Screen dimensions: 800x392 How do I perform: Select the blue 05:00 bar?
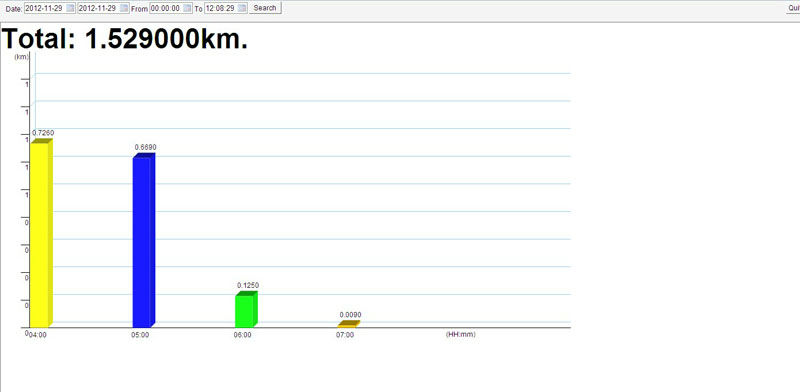pos(143,240)
